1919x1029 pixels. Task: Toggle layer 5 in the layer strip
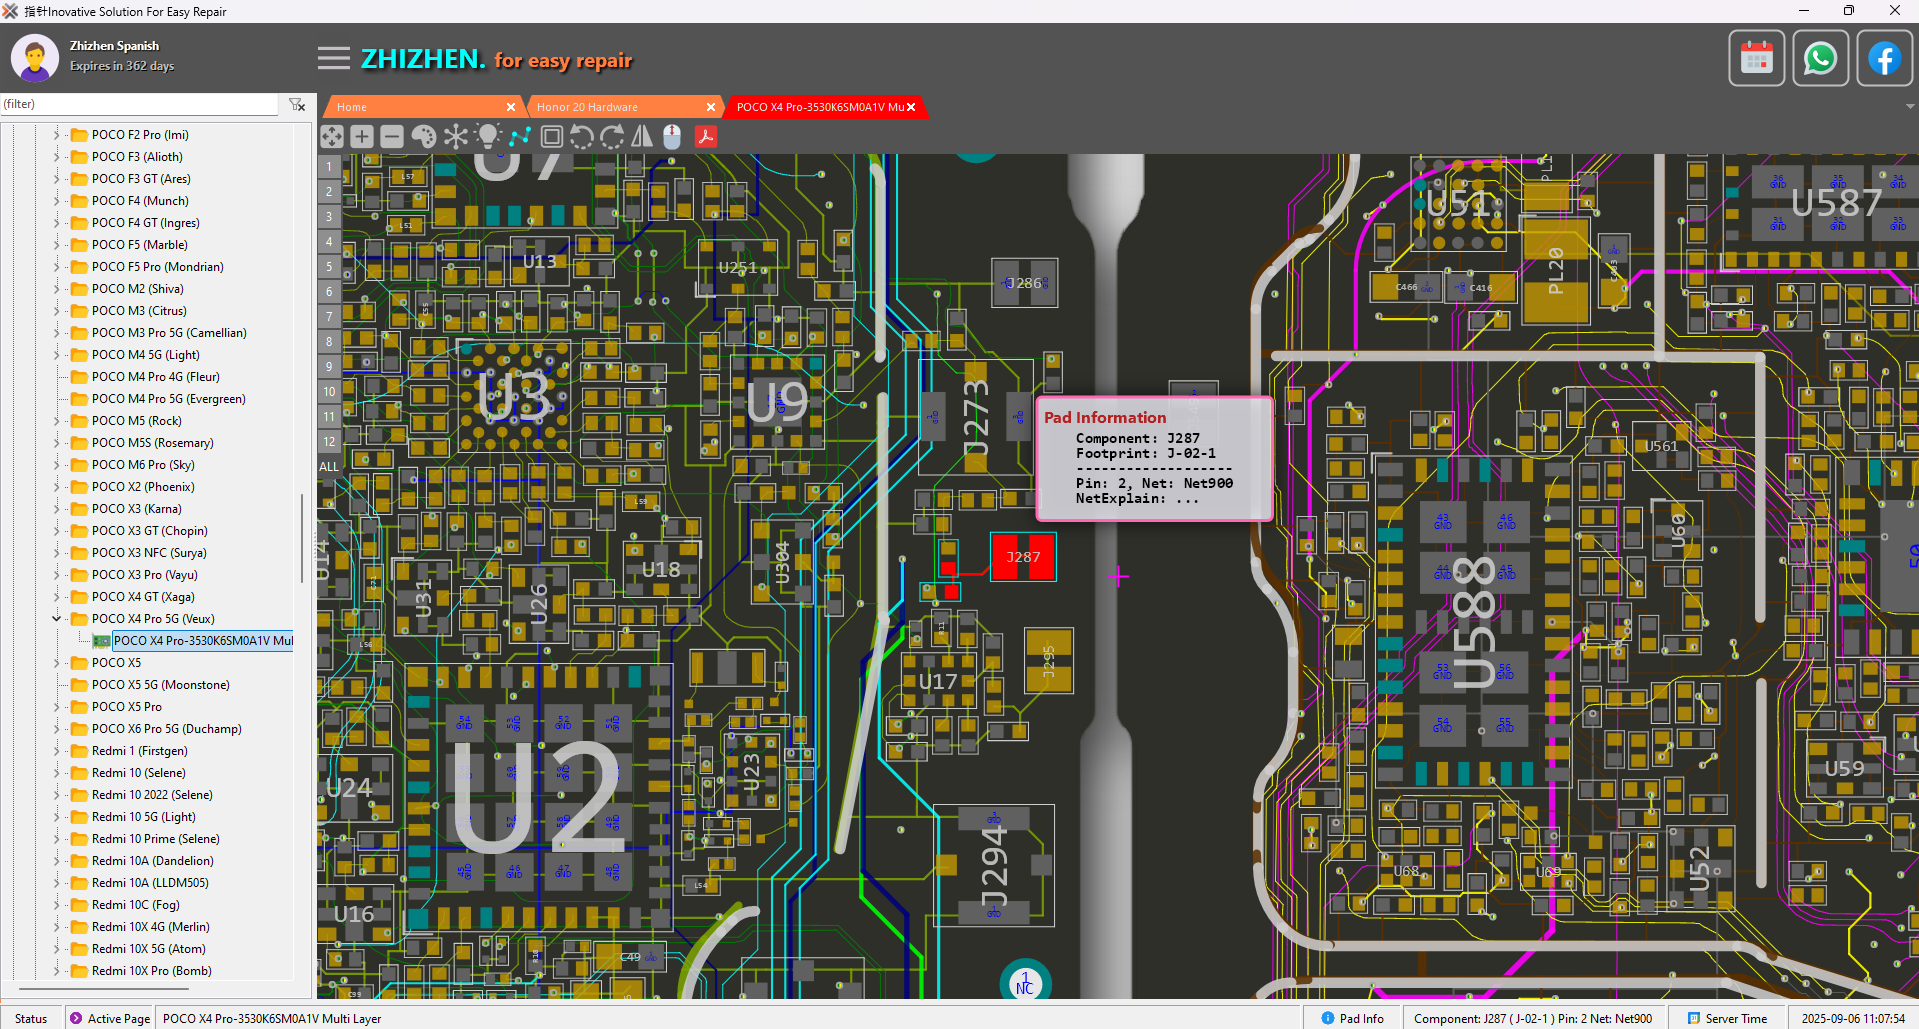click(x=329, y=267)
